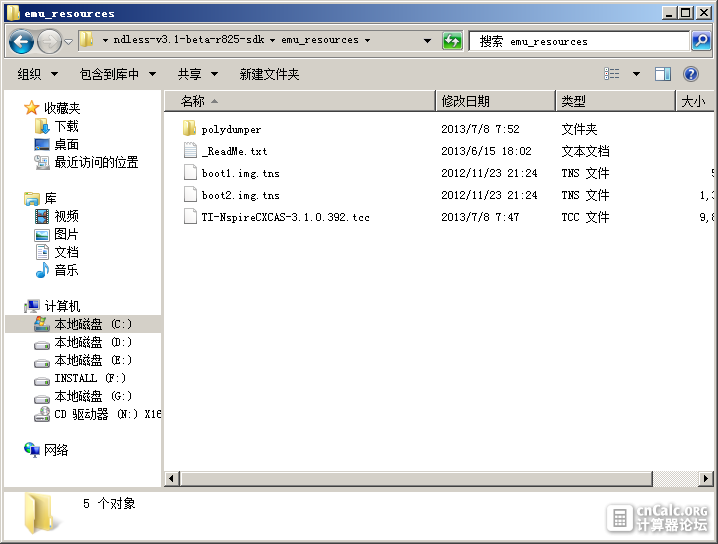Sort by the 名称 column header

pyautogui.click(x=299, y=101)
